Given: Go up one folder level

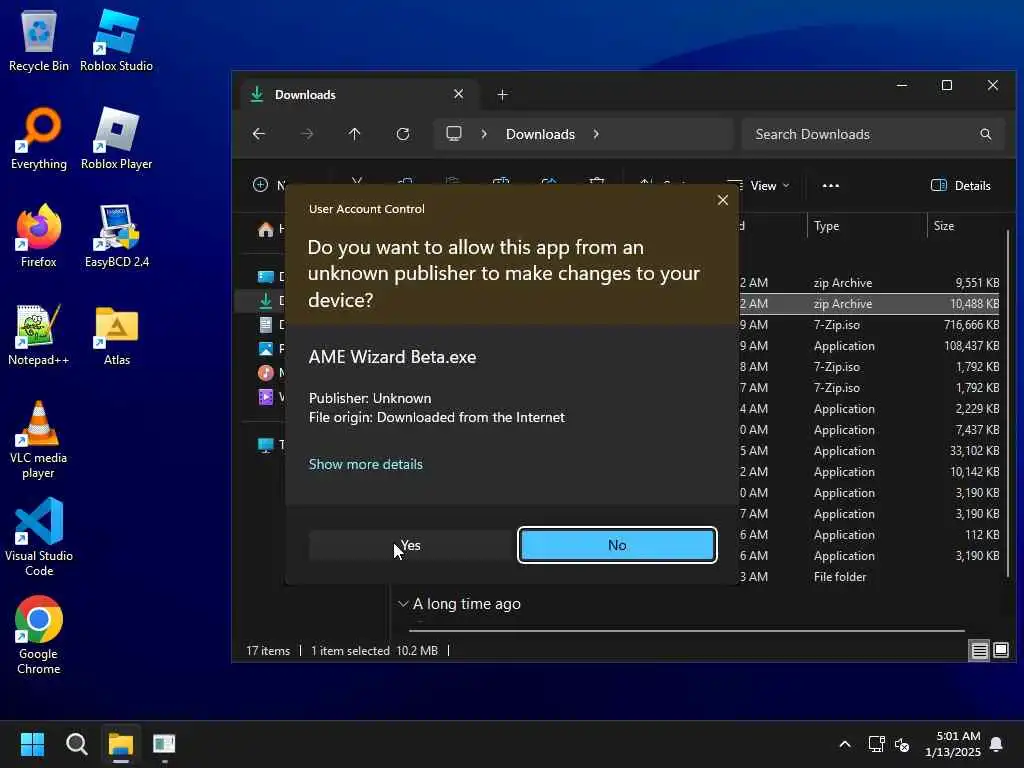Looking at the screenshot, I should click(354, 134).
